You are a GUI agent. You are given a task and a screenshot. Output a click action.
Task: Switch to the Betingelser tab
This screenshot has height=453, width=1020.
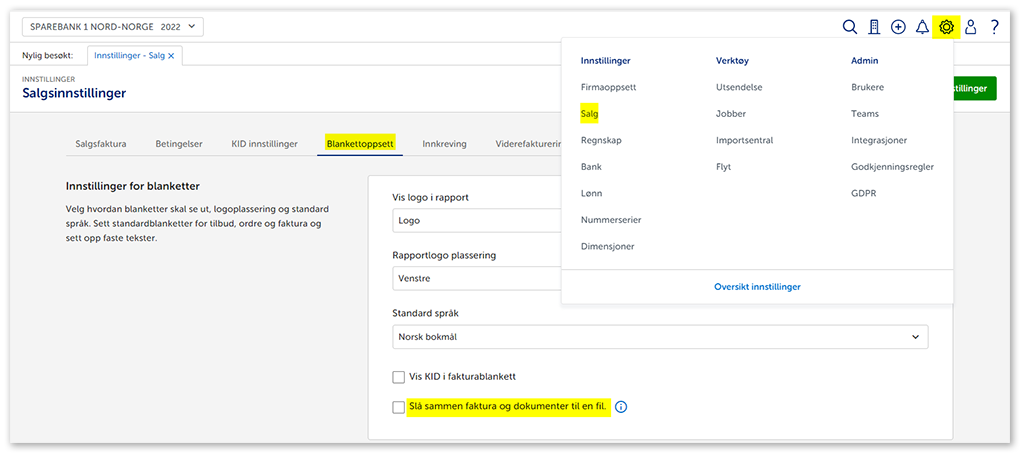179,144
